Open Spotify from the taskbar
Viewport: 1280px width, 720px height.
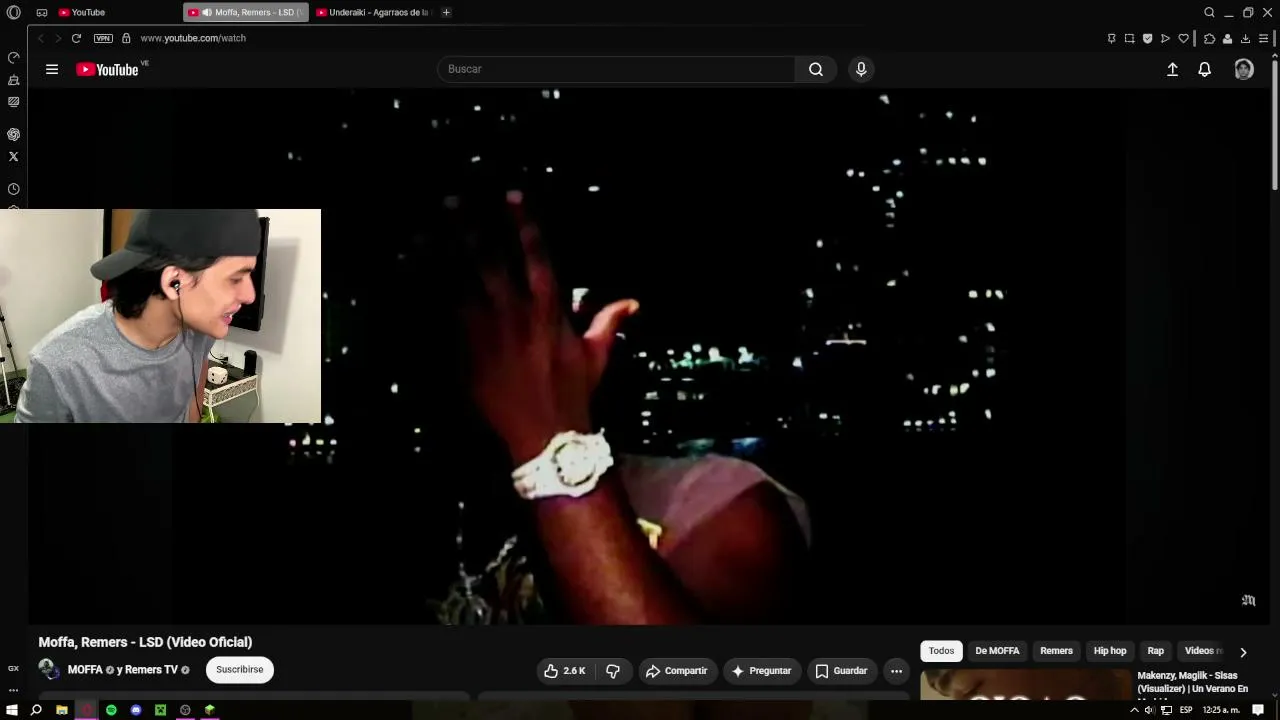point(111,710)
